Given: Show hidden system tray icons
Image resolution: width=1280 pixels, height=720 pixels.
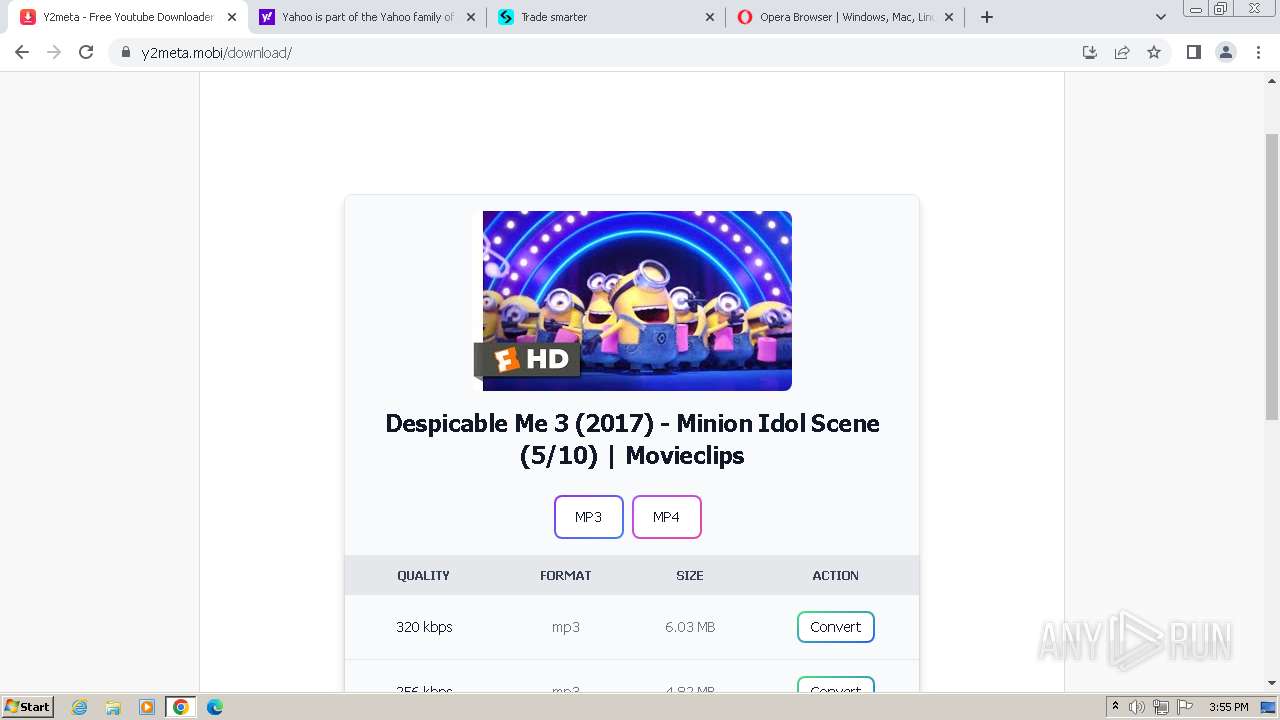Looking at the screenshot, I should click(x=1115, y=707).
